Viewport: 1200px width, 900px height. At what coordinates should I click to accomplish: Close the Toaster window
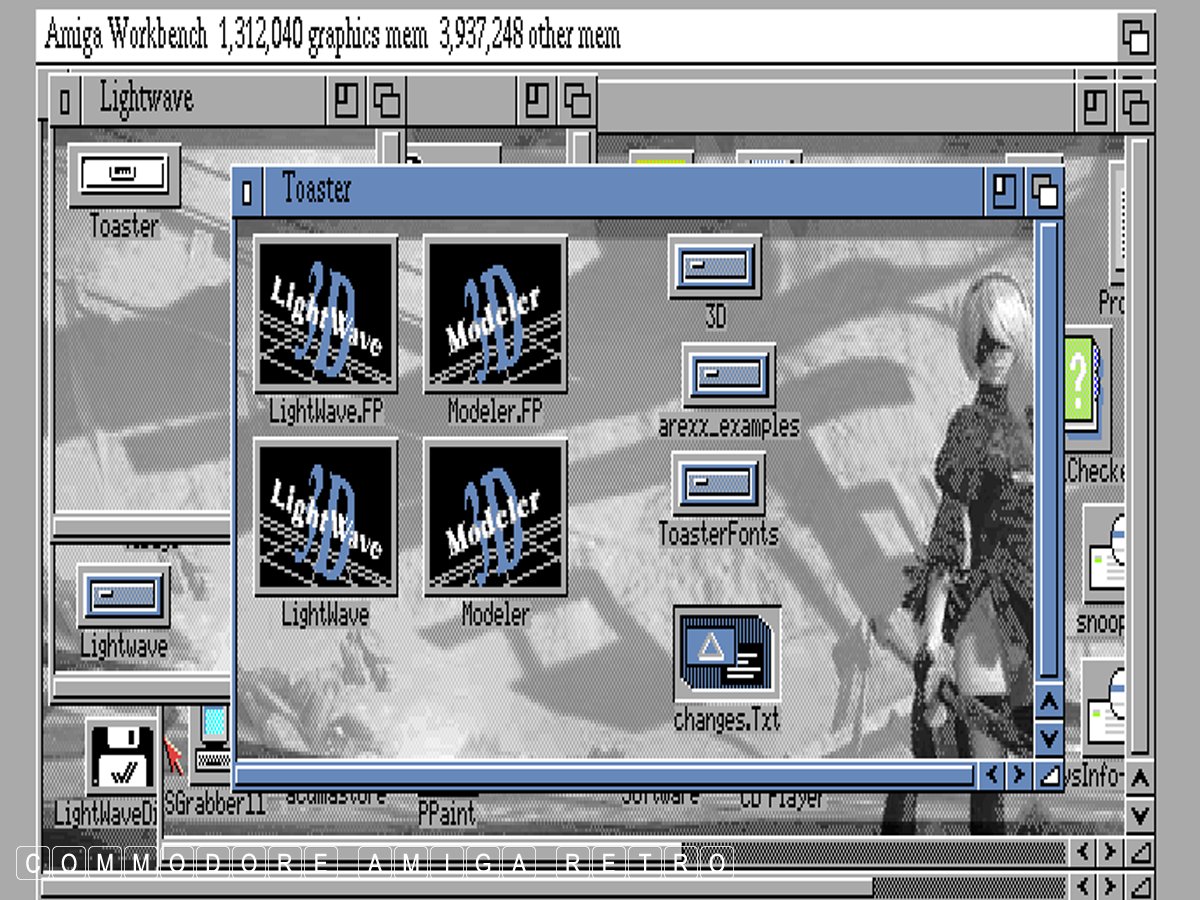248,191
